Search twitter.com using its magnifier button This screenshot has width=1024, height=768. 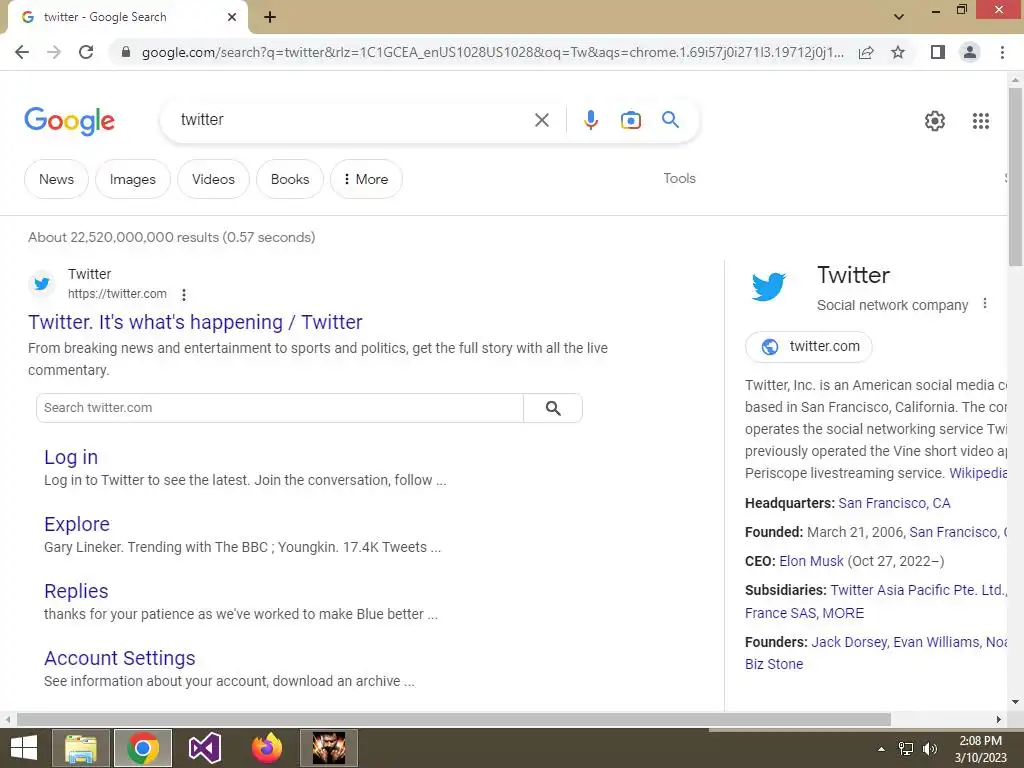(x=553, y=408)
